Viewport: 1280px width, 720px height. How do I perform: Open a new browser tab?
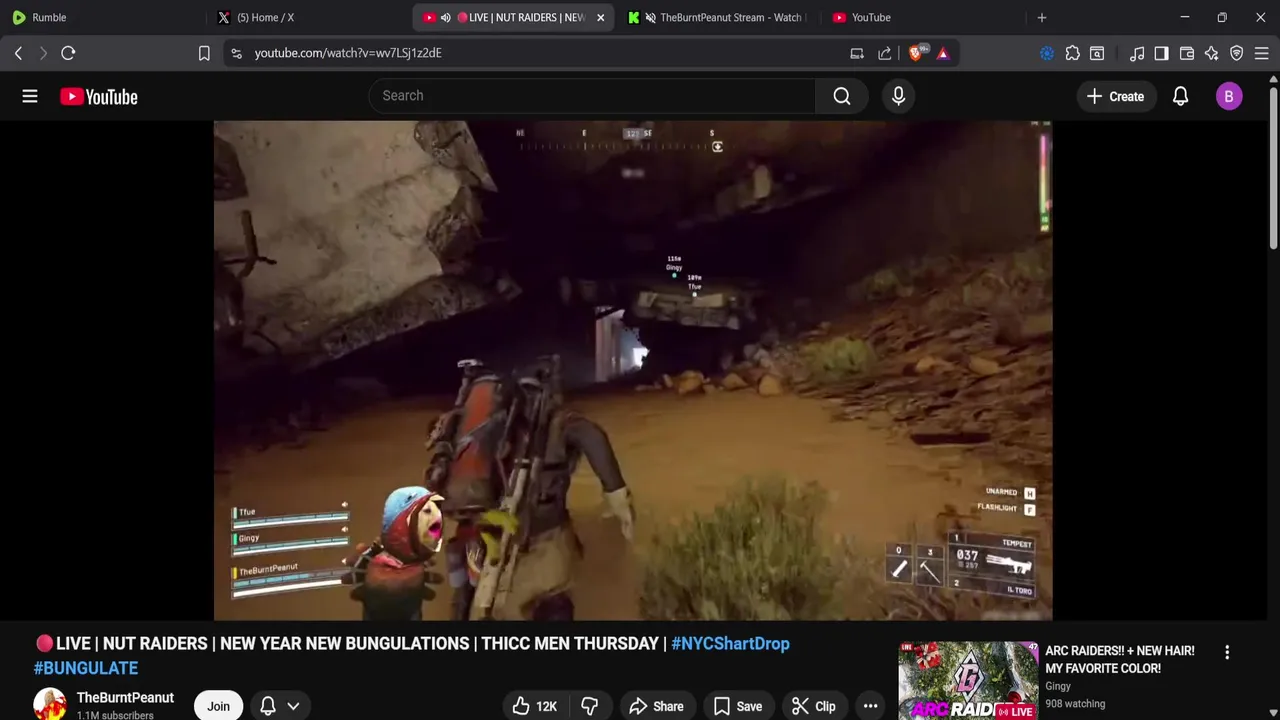click(1042, 17)
